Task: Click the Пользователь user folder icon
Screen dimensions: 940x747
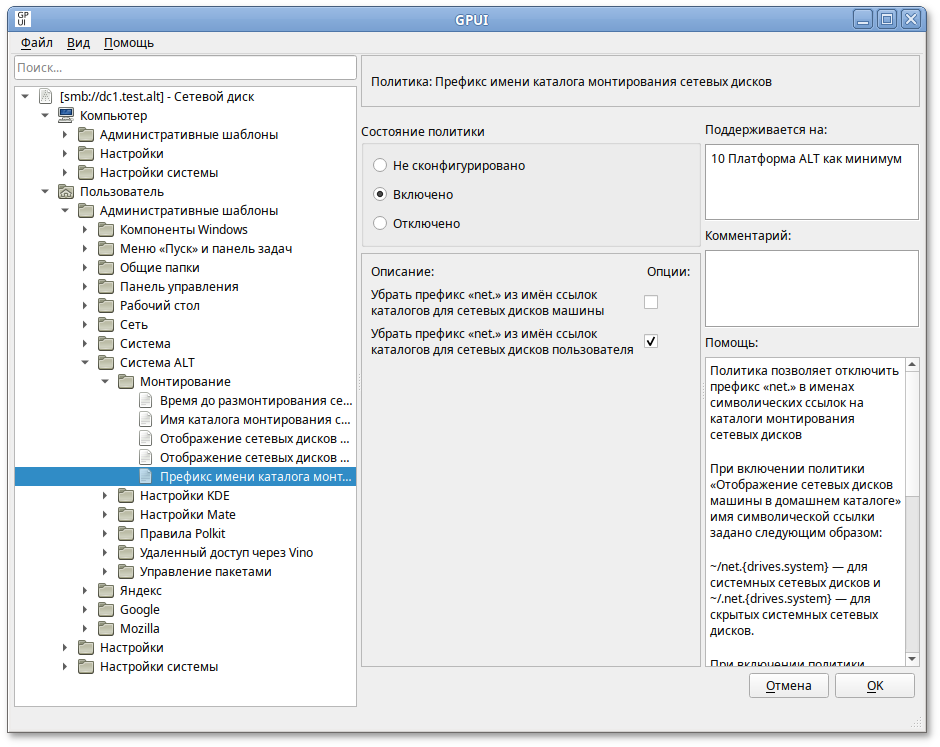Action: coord(65,192)
